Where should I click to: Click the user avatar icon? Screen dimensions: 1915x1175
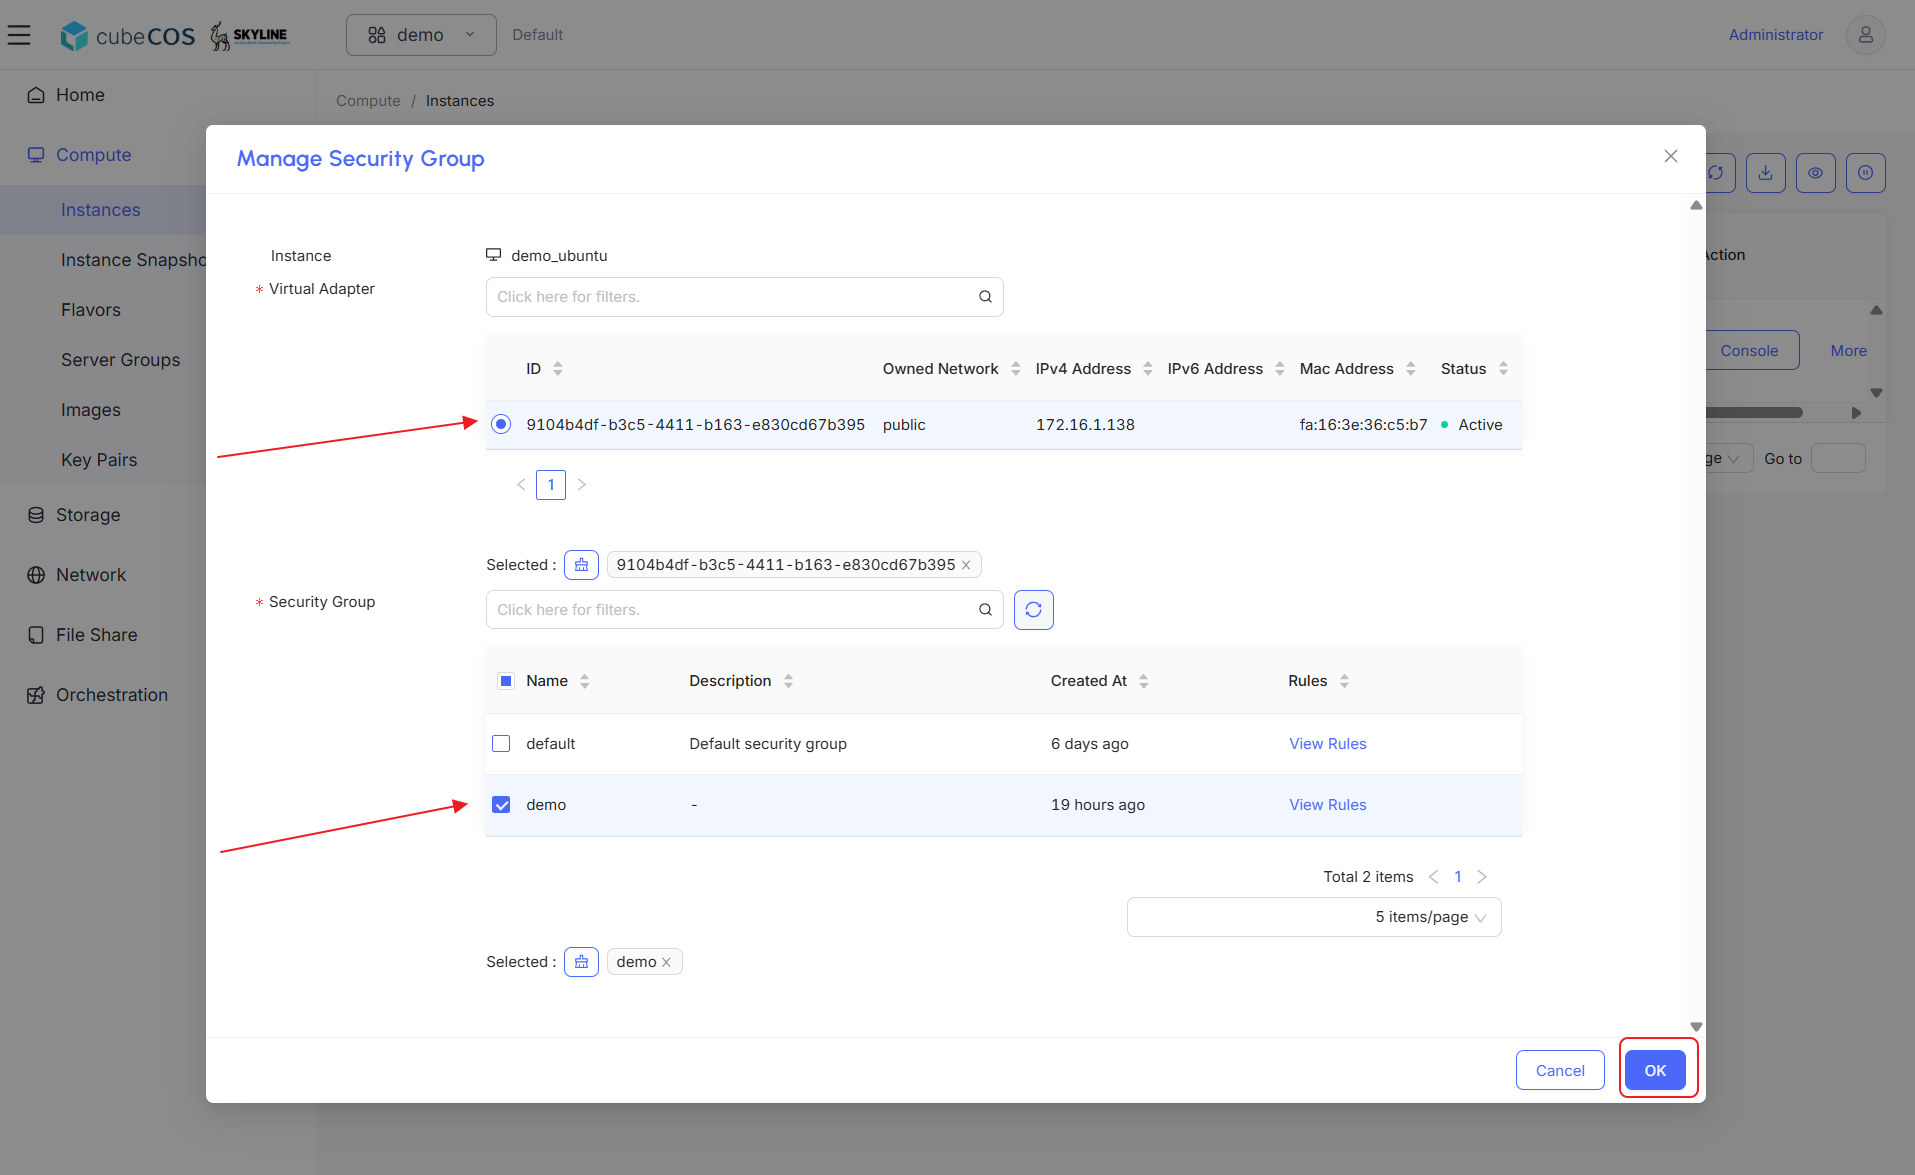click(1865, 35)
